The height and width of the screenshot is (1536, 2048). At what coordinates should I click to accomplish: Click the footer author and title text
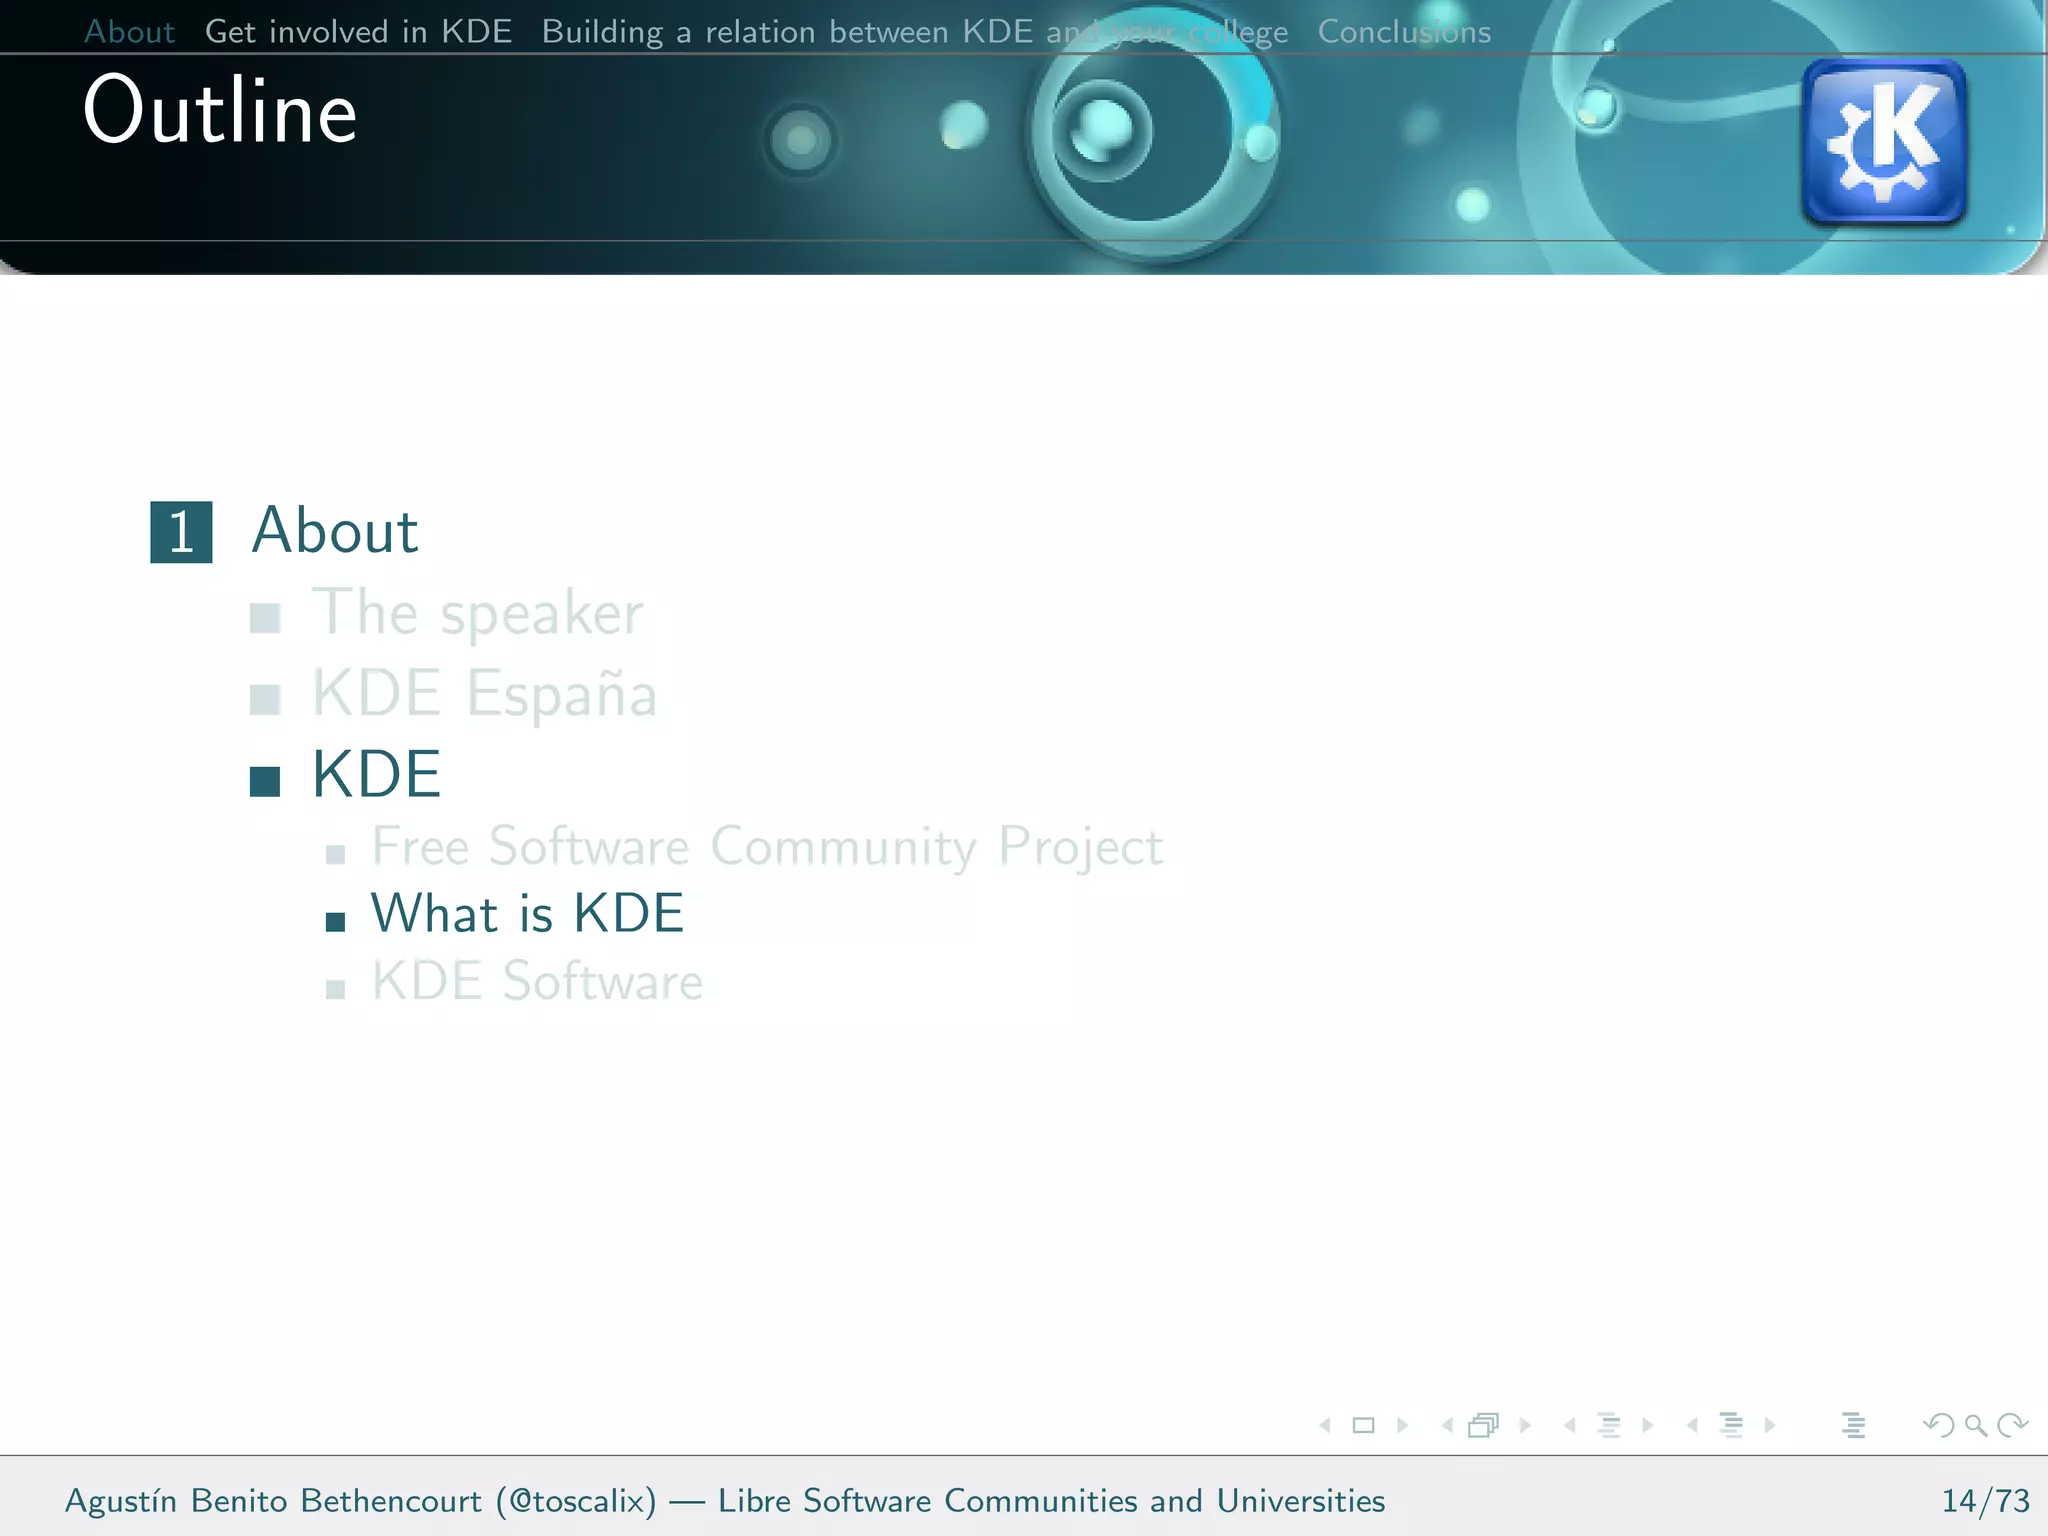pos(725,1501)
